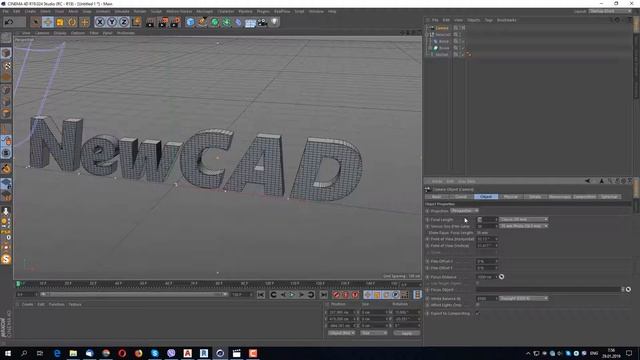This screenshot has width=640, height=360.
Task: Switch to the Coord. tab in attributes
Action: pyautogui.click(x=461, y=197)
